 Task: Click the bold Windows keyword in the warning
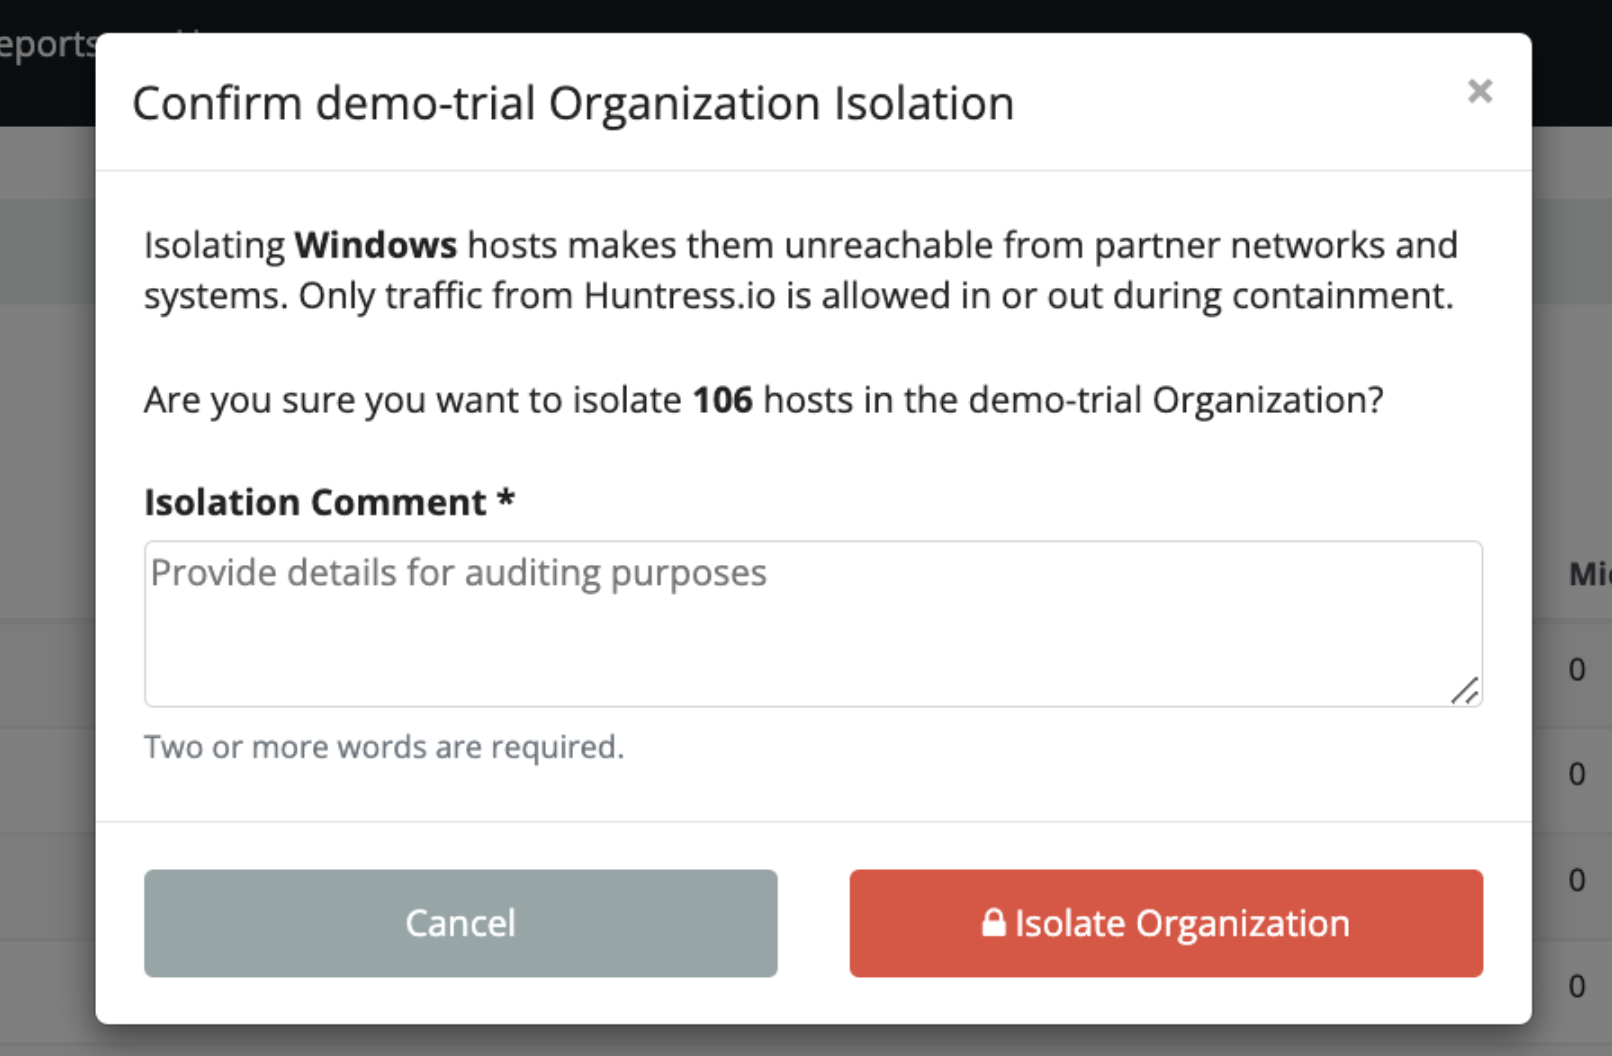(376, 245)
